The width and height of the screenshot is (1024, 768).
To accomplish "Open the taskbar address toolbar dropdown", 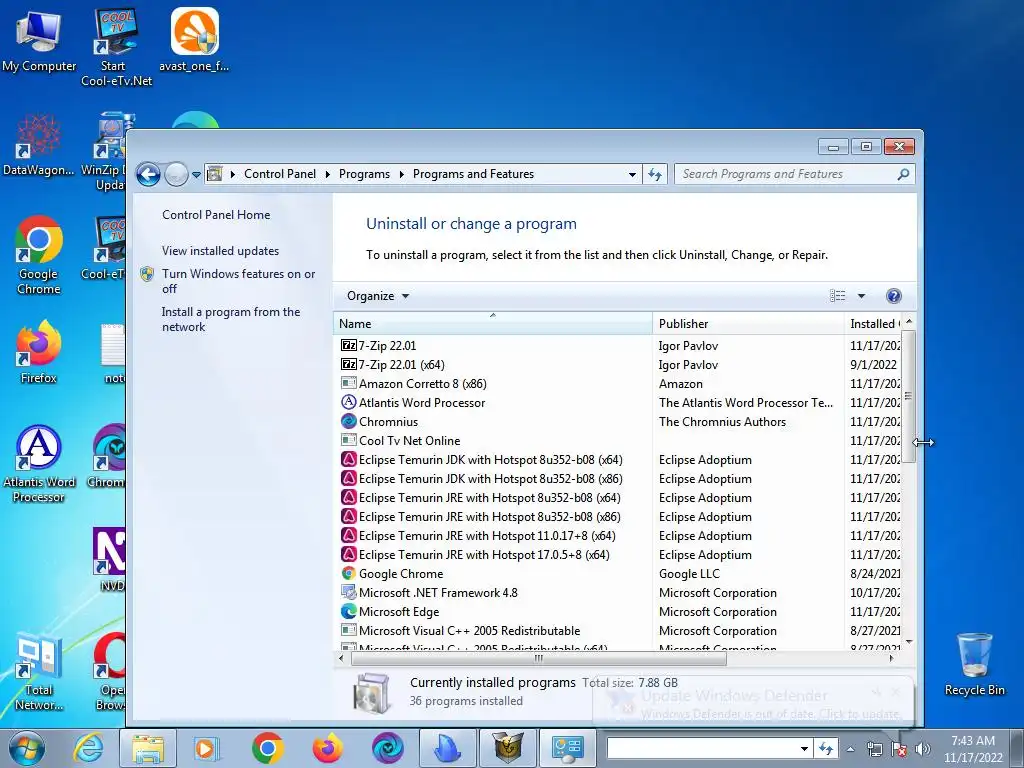I will click(x=804, y=749).
